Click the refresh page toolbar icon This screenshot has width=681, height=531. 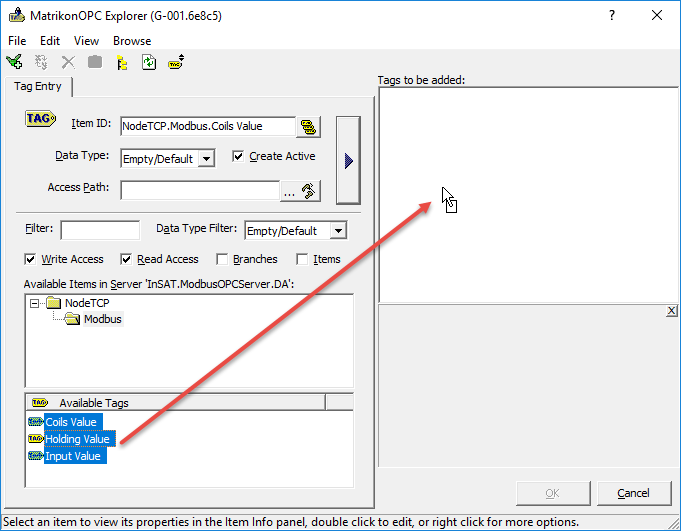click(149, 62)
